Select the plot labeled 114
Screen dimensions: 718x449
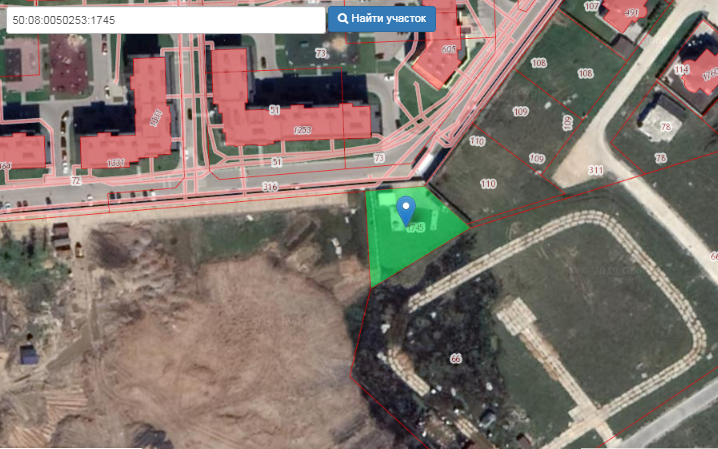pos(681,70)
